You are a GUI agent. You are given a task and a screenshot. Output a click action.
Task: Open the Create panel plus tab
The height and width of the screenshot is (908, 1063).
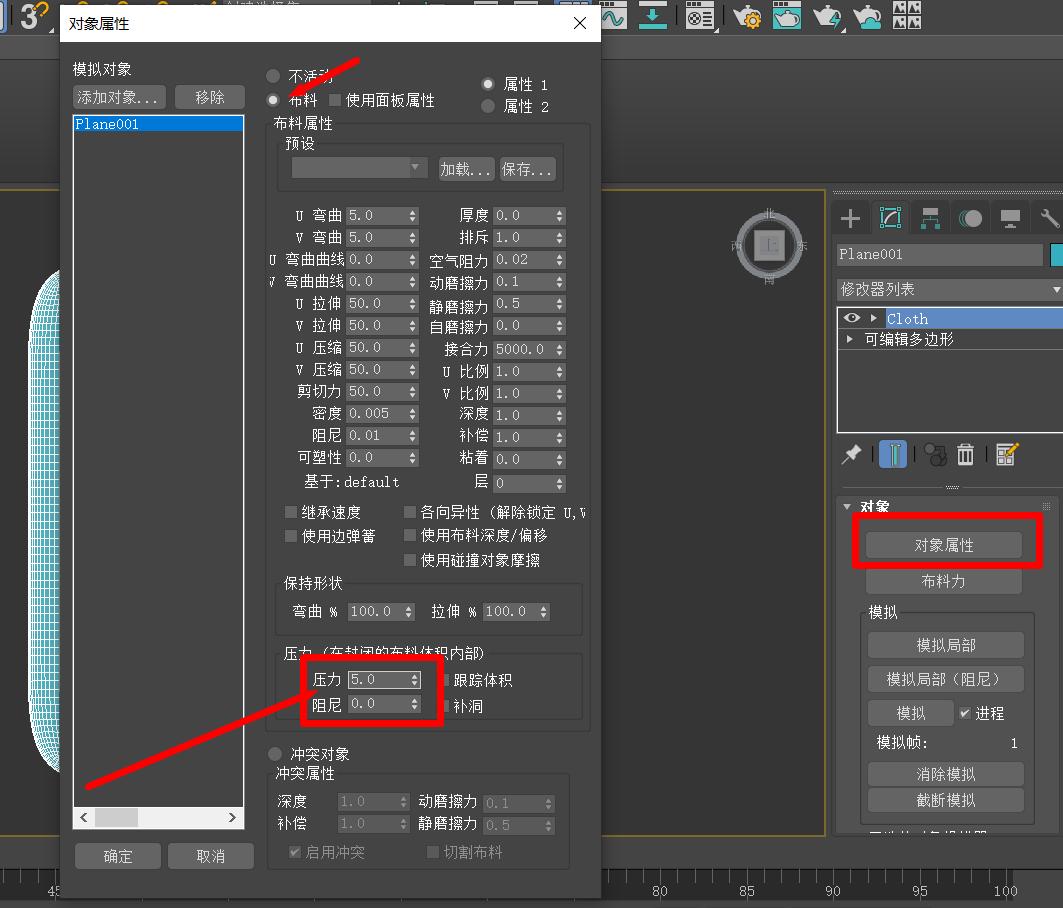(850, 218)
